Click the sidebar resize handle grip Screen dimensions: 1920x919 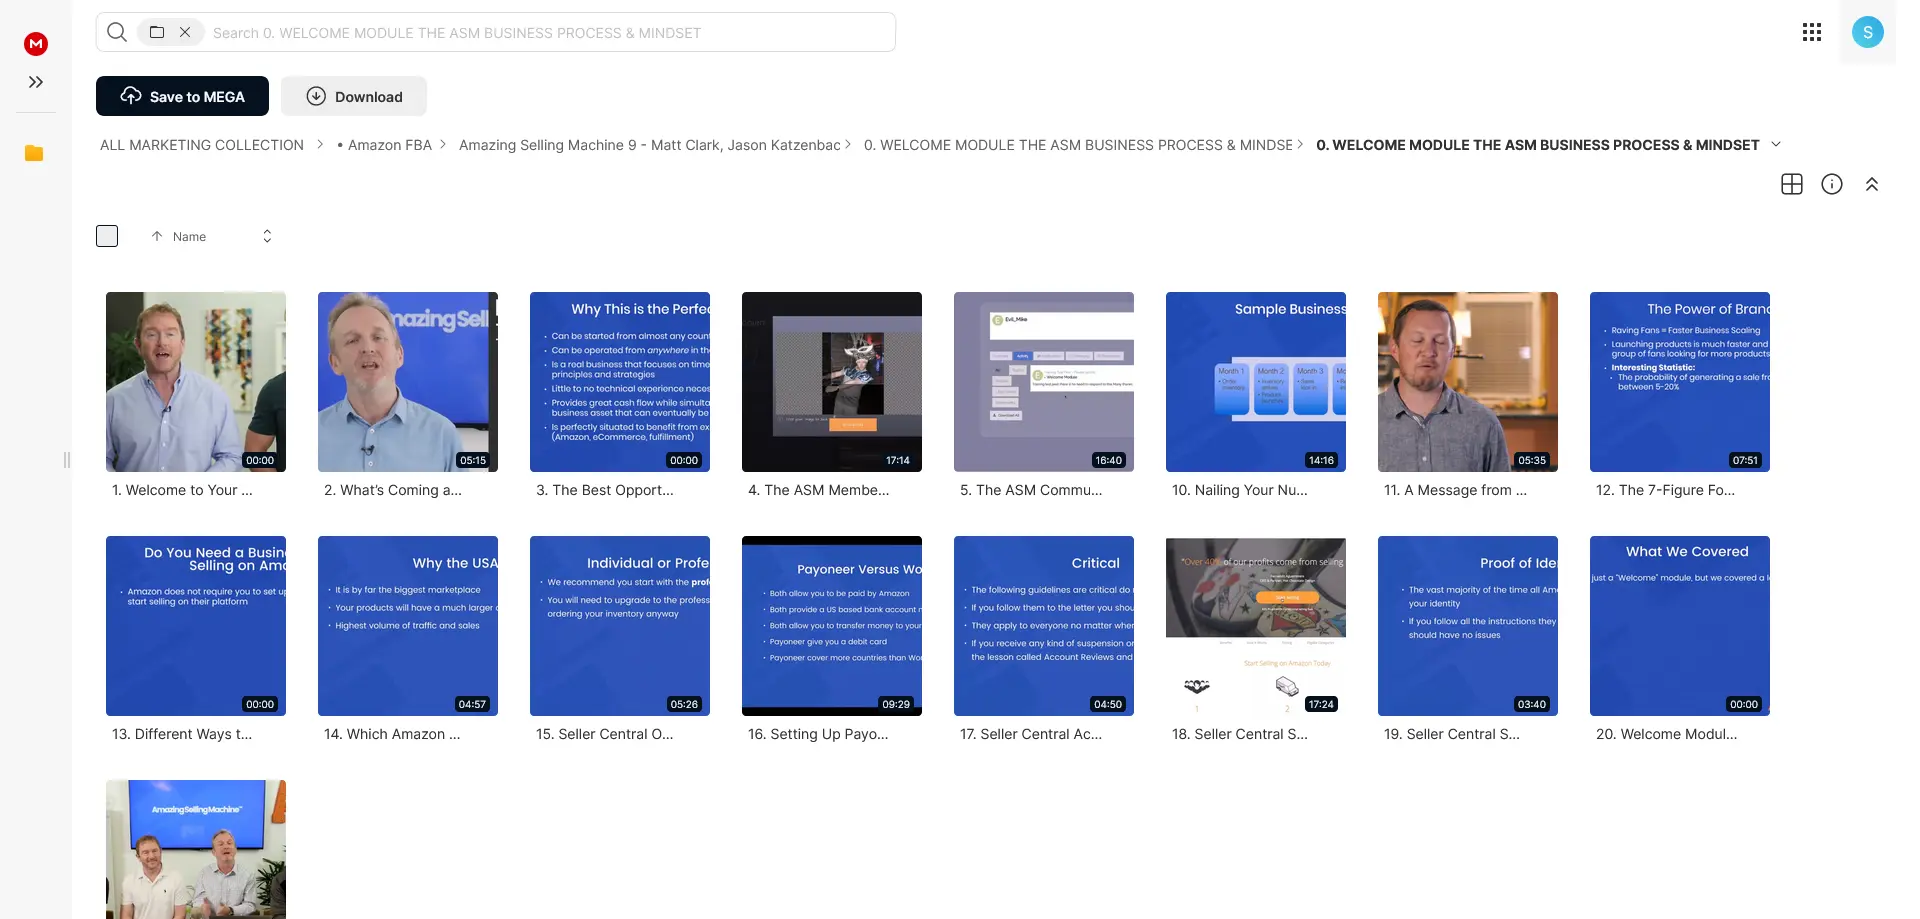click(67, 460)
